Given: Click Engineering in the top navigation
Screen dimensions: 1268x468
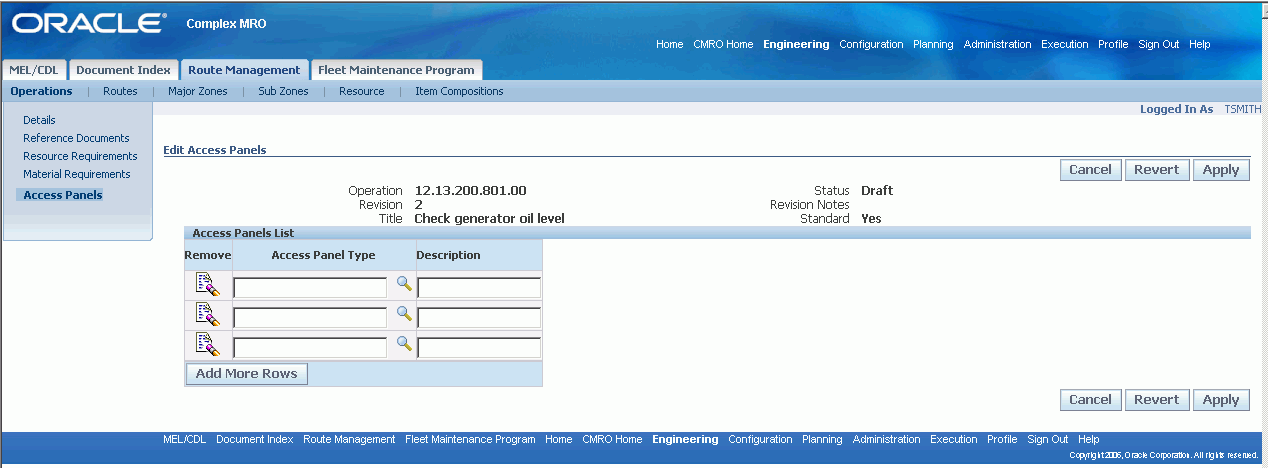Looking at the screenshot, I should (796, 44).
